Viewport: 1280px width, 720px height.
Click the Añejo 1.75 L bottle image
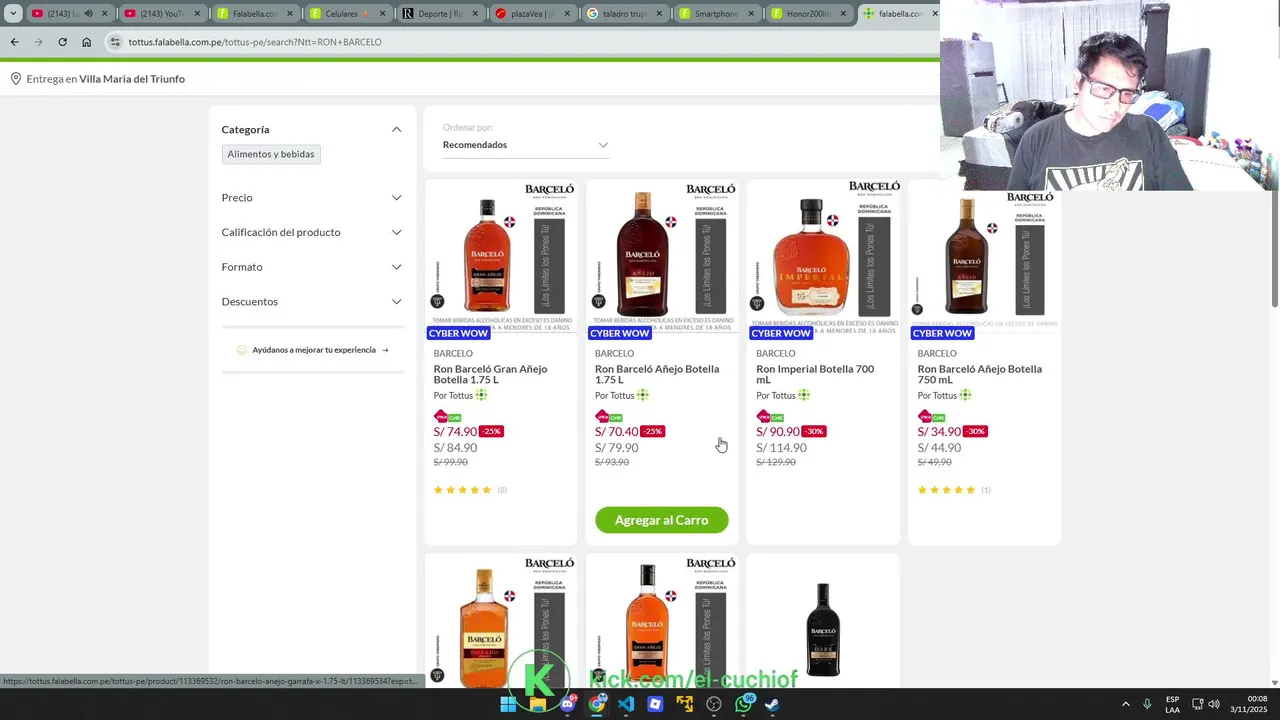[x=642, y=255]
